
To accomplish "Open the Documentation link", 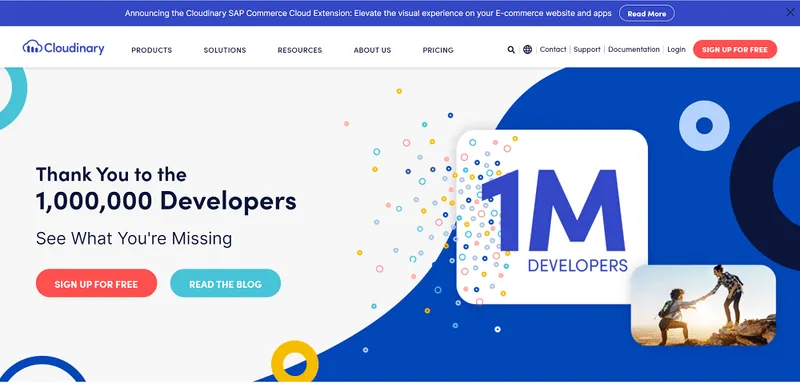I will tap(634, 49).
